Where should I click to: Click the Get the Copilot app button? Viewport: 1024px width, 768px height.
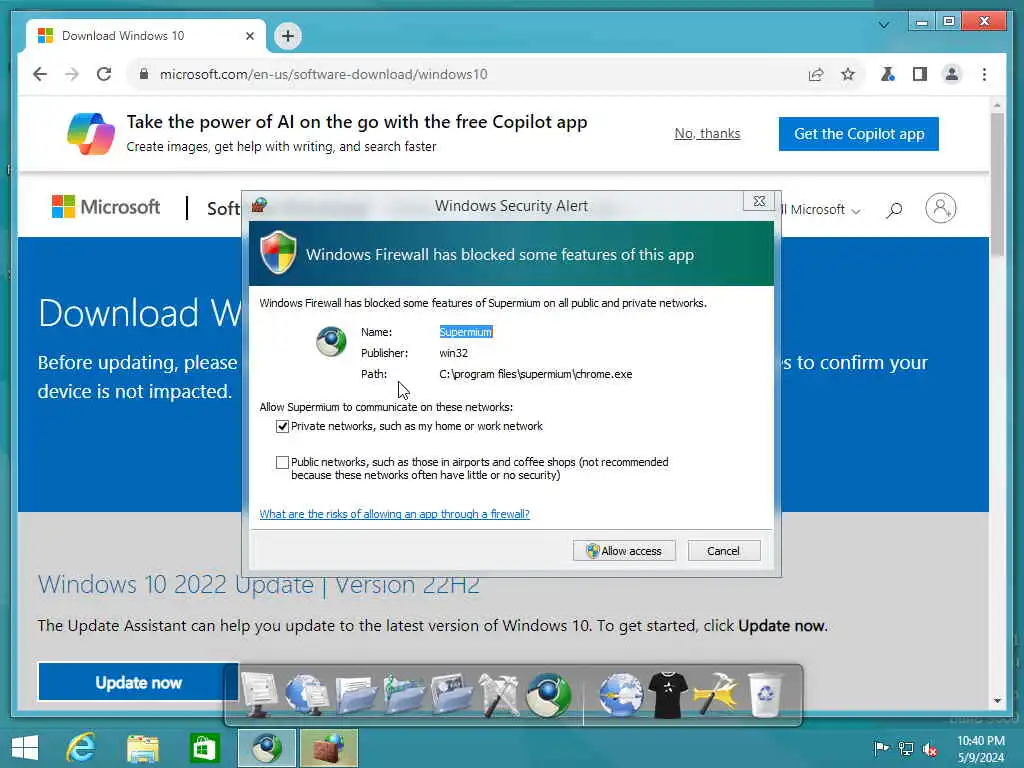pos(859,134)
